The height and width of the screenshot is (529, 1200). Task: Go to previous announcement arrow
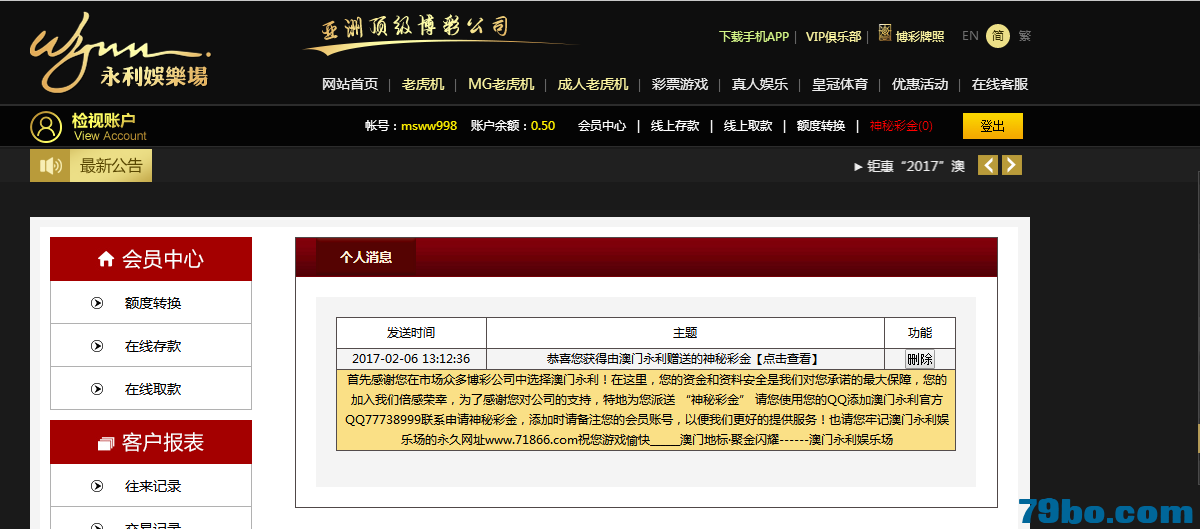pyautogui.click(x=988, y=165)
